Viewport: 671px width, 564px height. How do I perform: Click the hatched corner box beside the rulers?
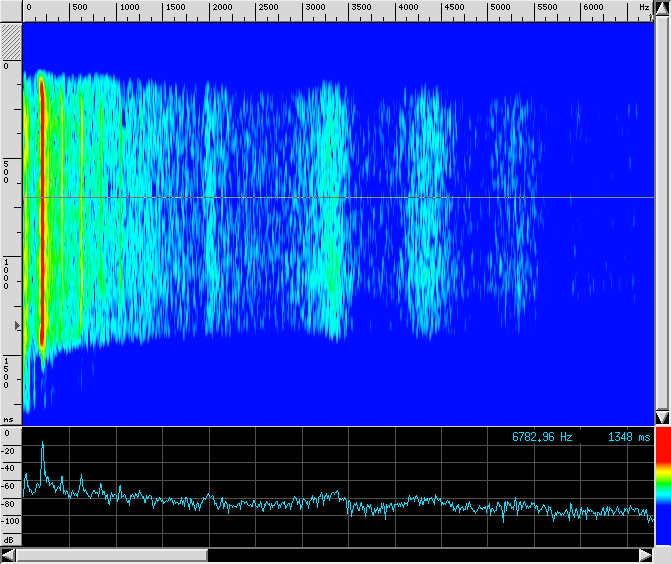(x=10, y=42)
